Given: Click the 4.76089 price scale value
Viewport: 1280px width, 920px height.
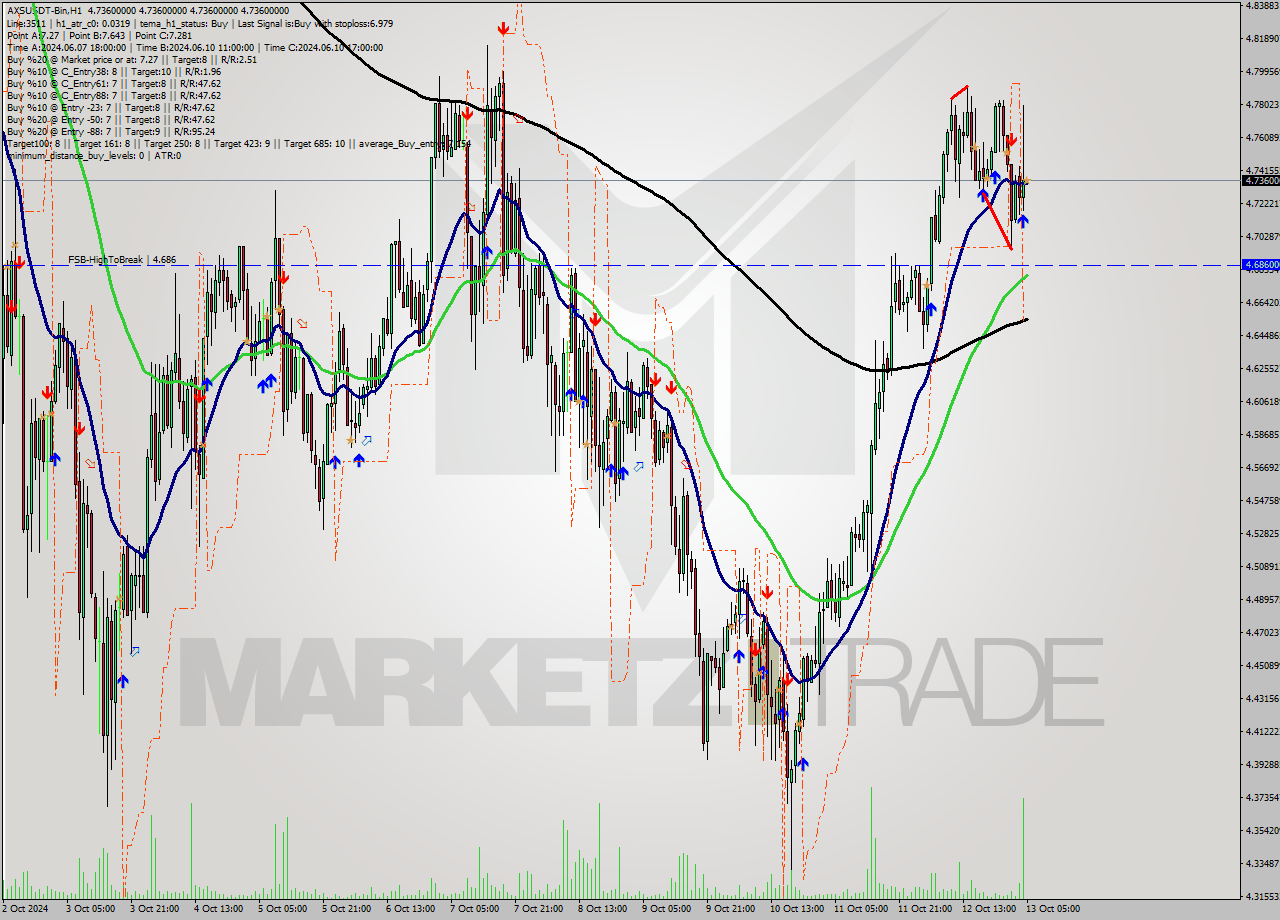Looking at the screenshot, I should 1262,137.
